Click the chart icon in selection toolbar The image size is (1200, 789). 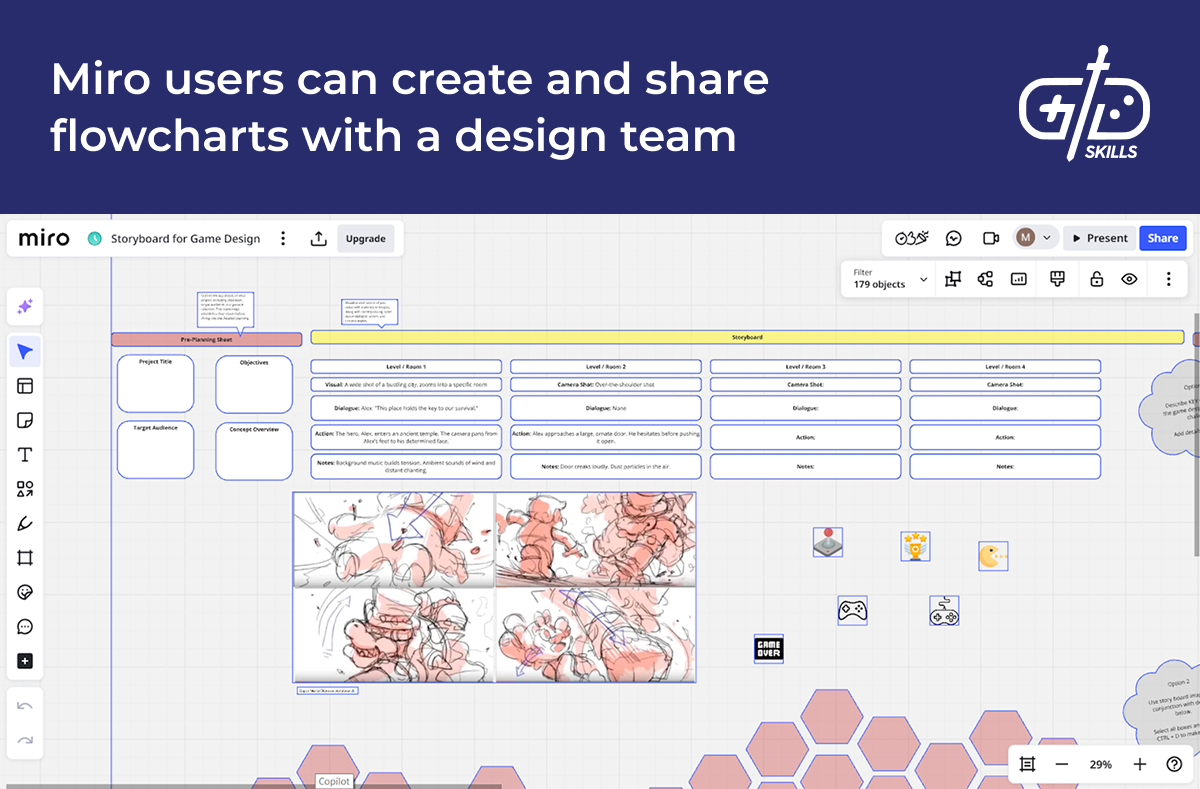(x=1019, y=279)
